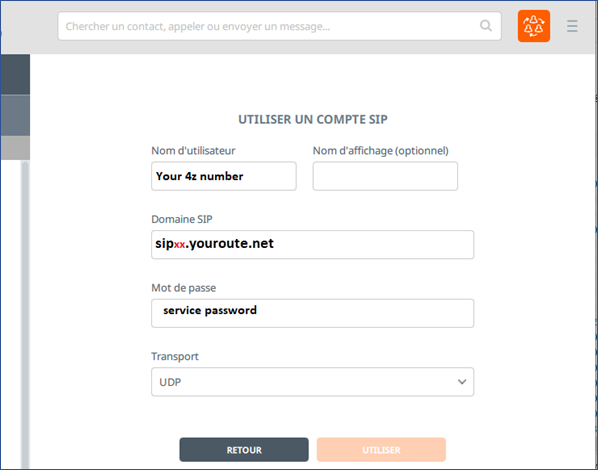Open the hamburger menu icon
Image resolution: width=598 pixels, height=470 pixels.
click(x=572, y=26)
